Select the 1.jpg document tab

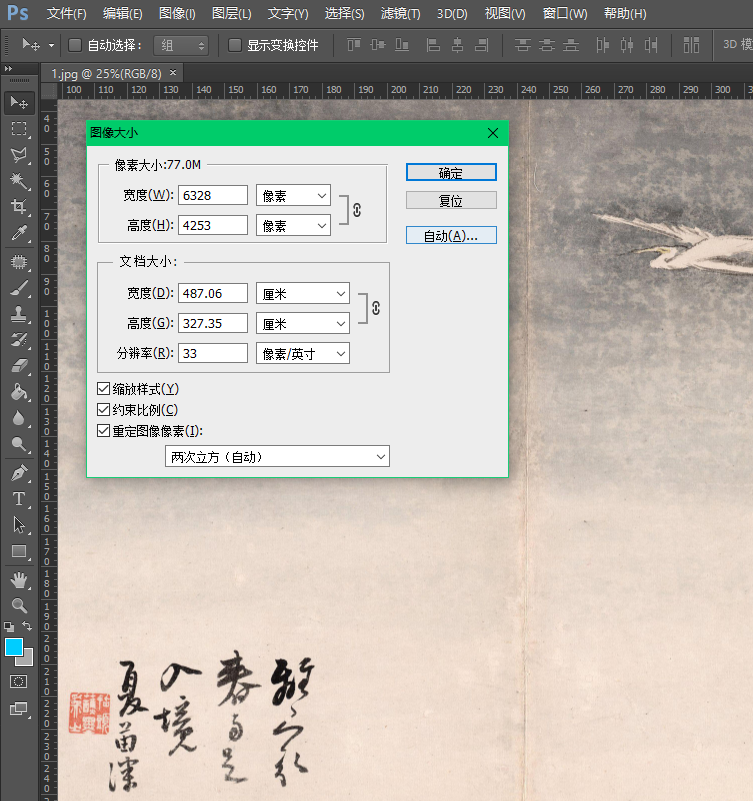tap(106, 74)
